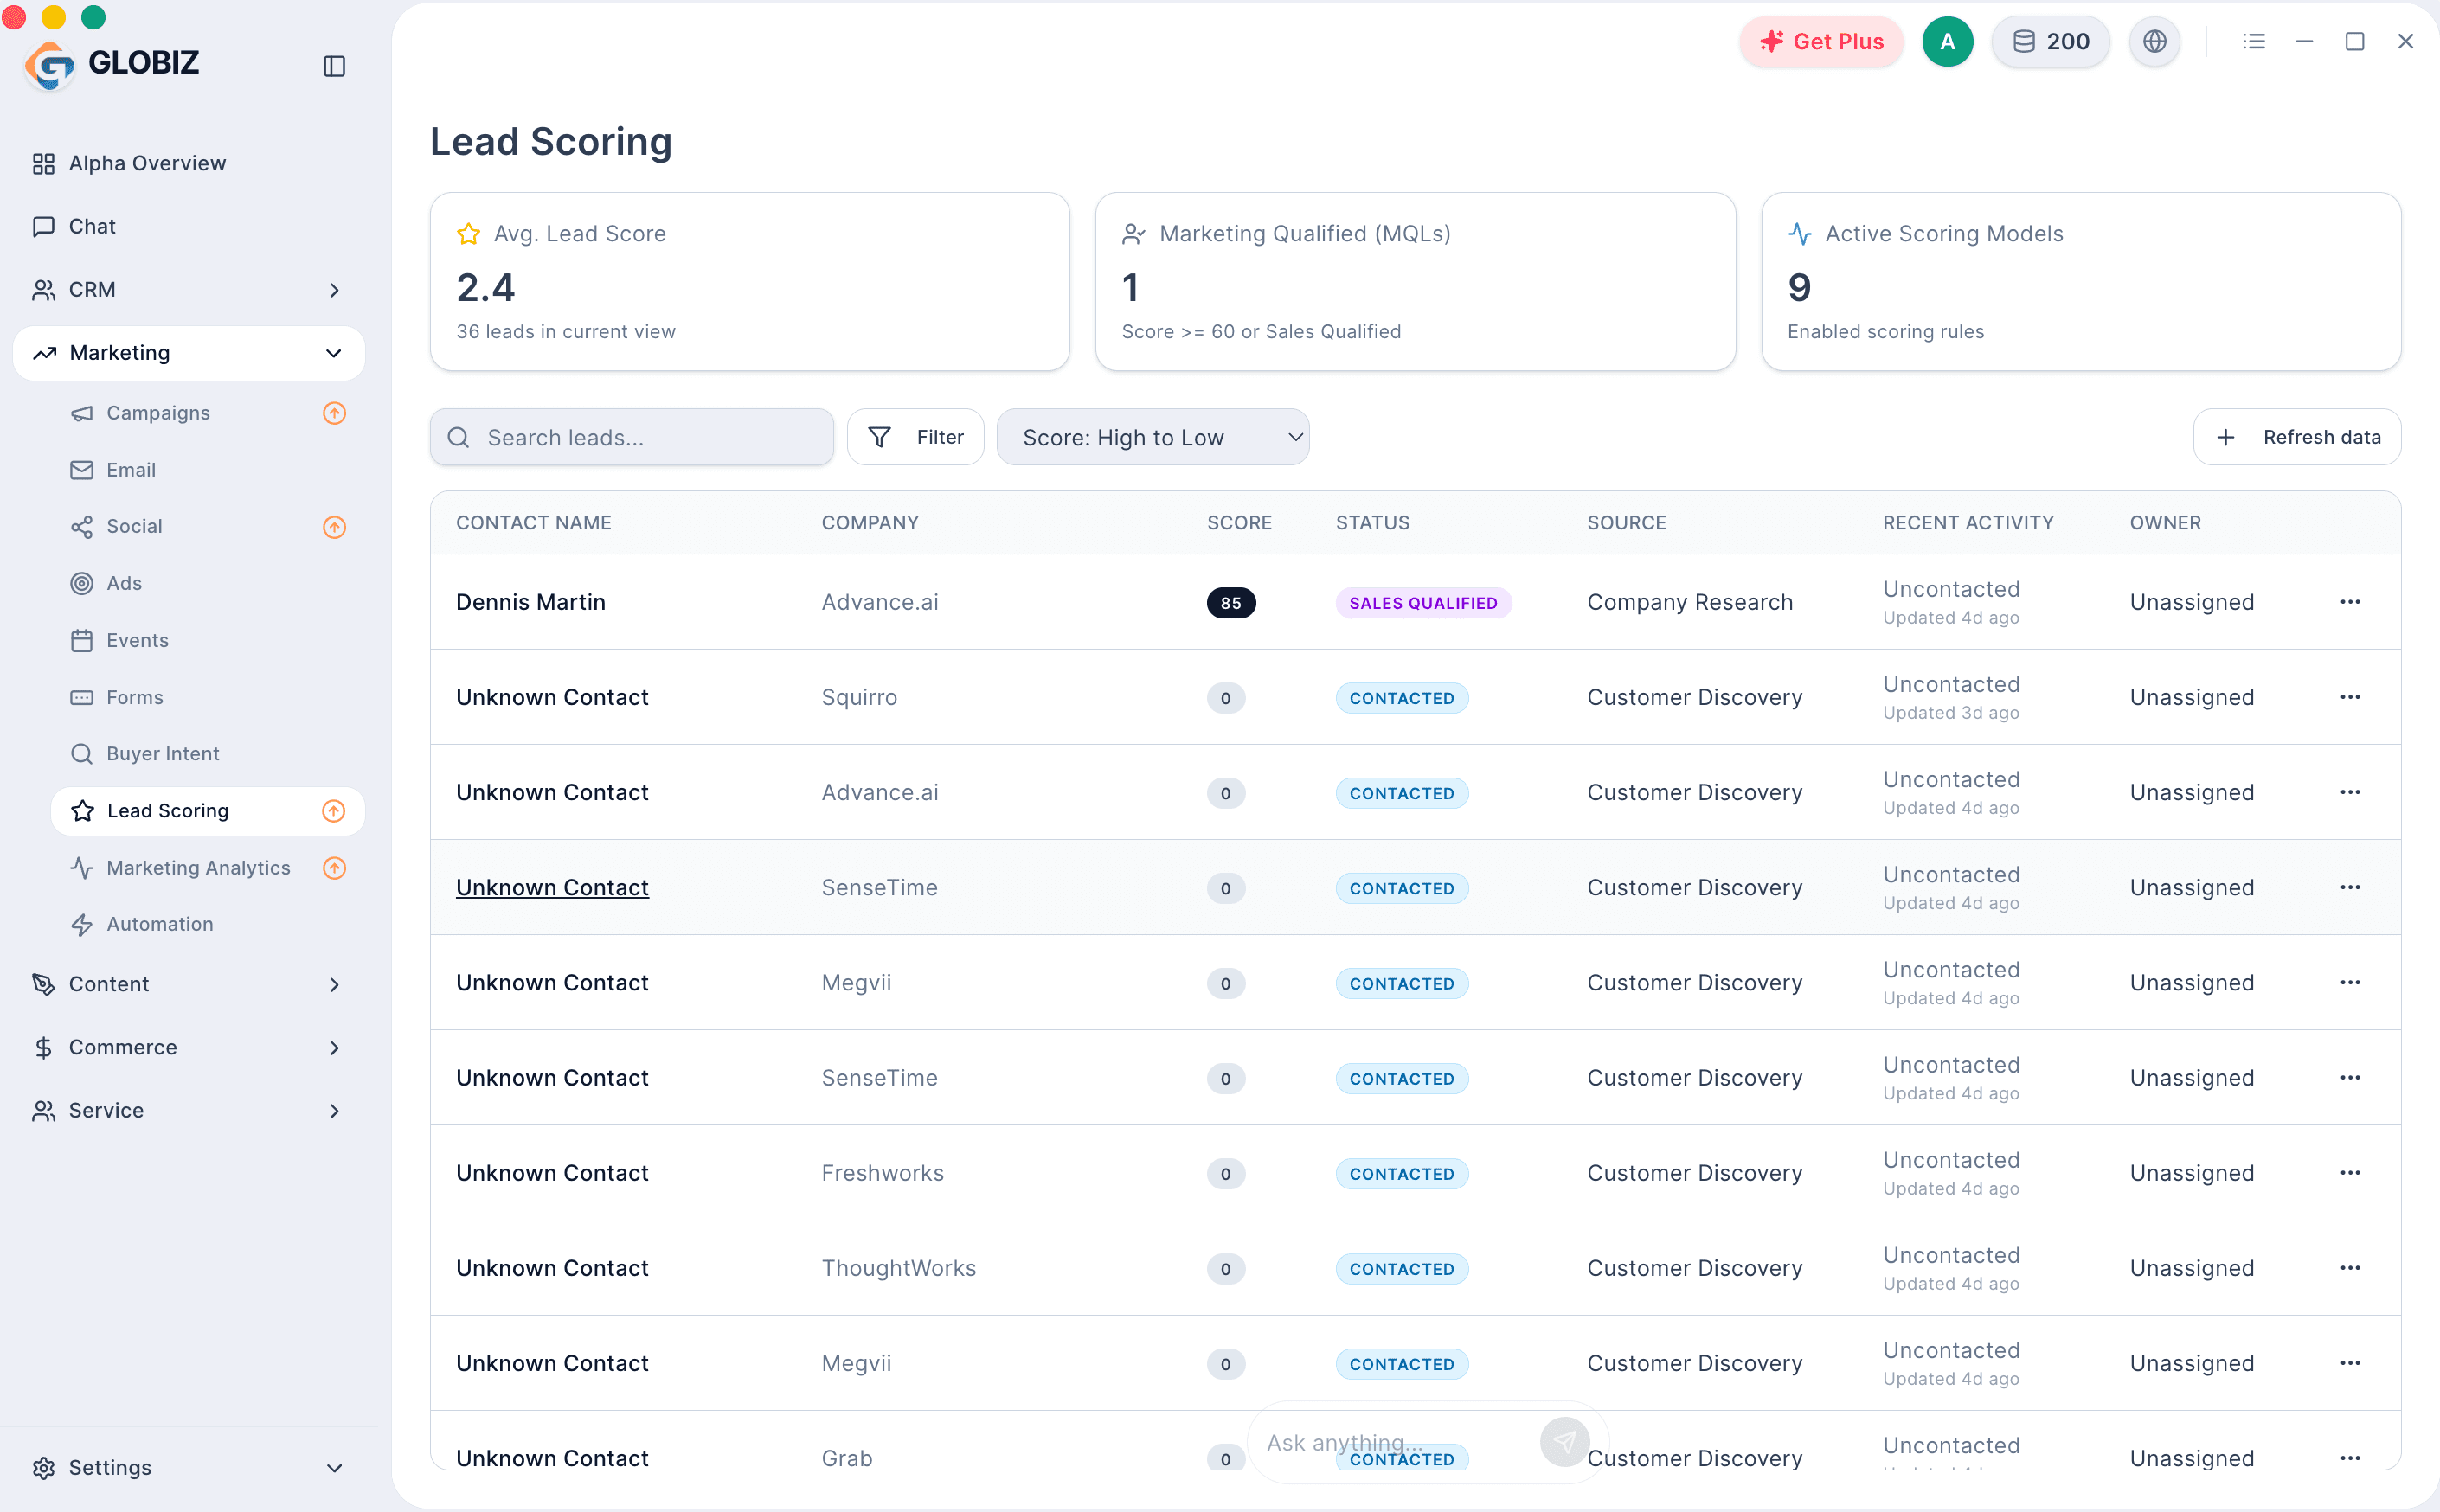This screenshot has width=2440, height=1512.
Task: Click the Ask anything input
Action: [x=1395, y=1443]
